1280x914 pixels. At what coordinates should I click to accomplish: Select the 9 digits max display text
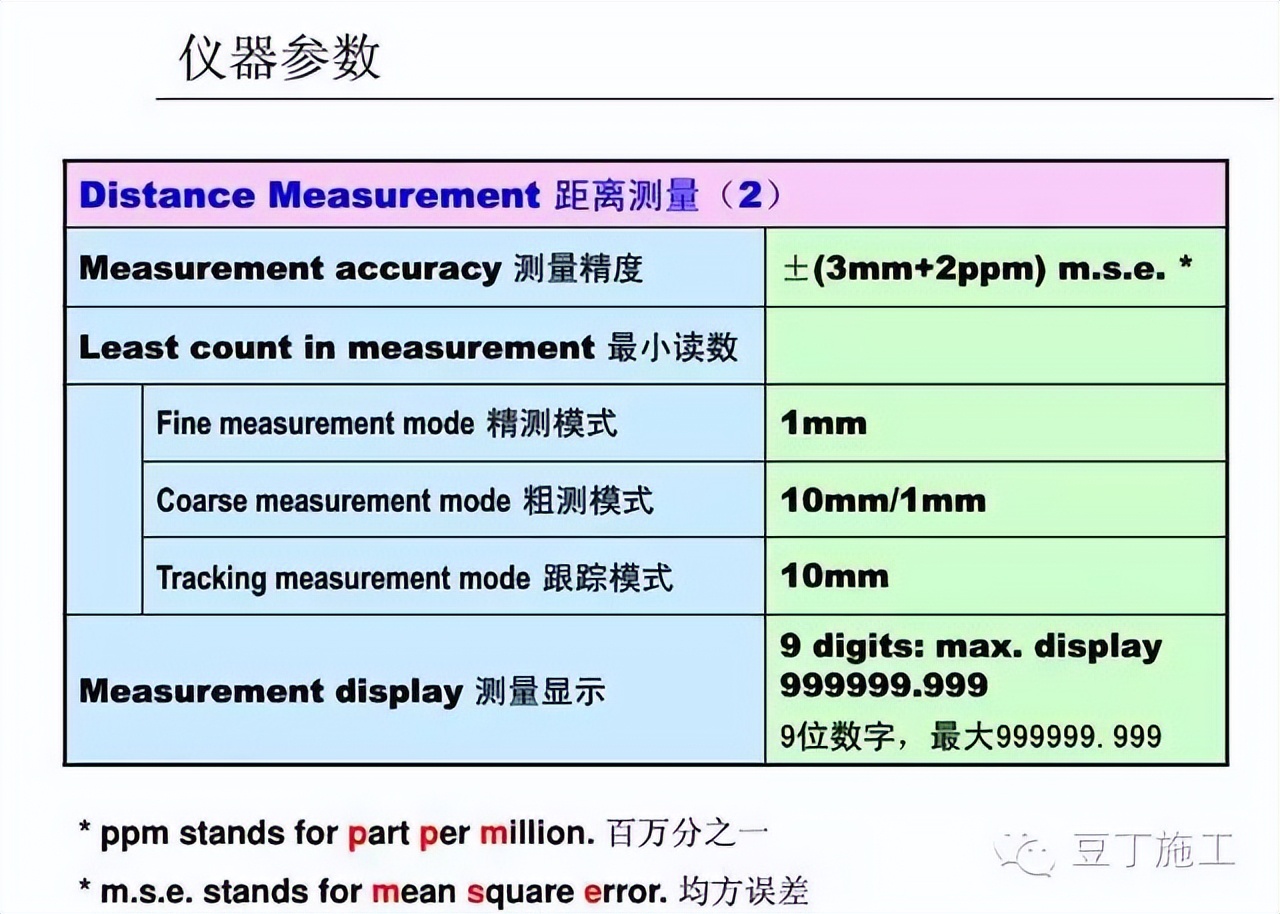970,665
